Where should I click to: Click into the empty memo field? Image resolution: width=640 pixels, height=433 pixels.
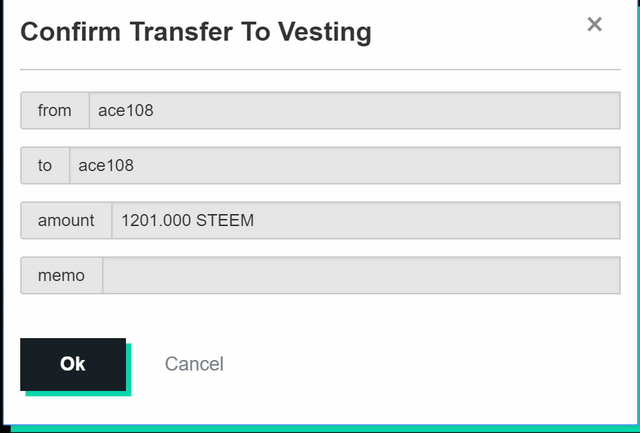coord(361,275)
